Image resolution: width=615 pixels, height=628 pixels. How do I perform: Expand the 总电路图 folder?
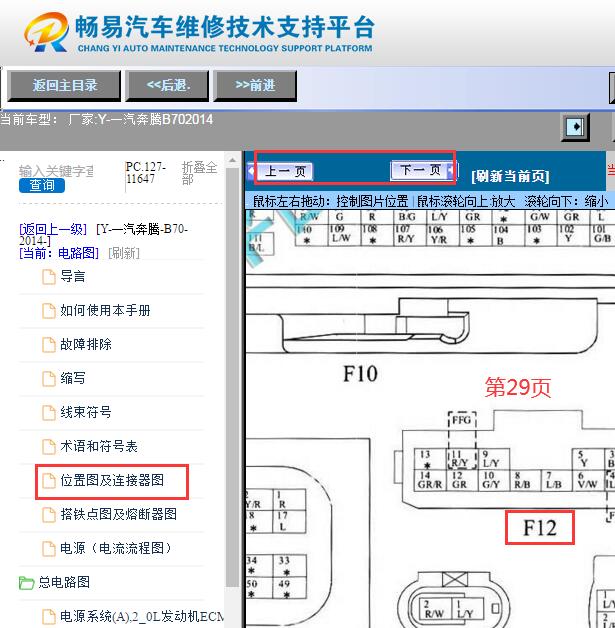(x=64, y=582)
